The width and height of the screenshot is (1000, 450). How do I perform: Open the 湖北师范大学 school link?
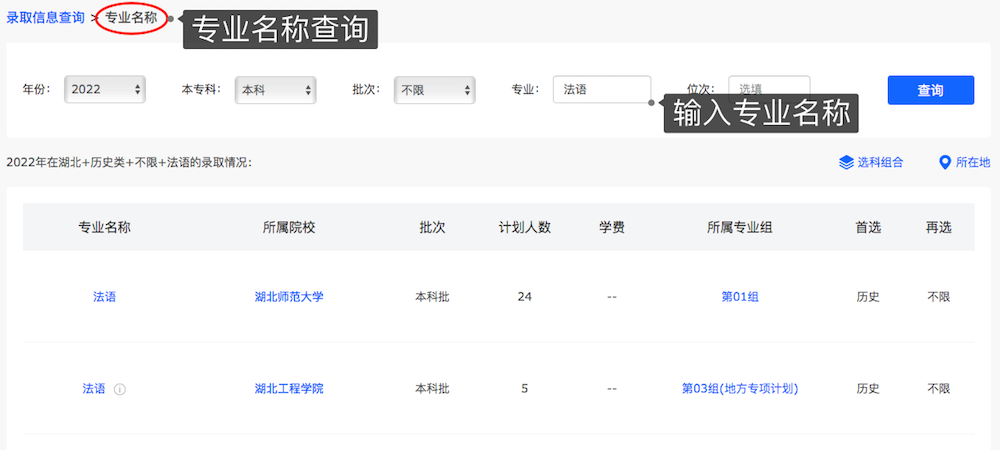coord(289,297)
